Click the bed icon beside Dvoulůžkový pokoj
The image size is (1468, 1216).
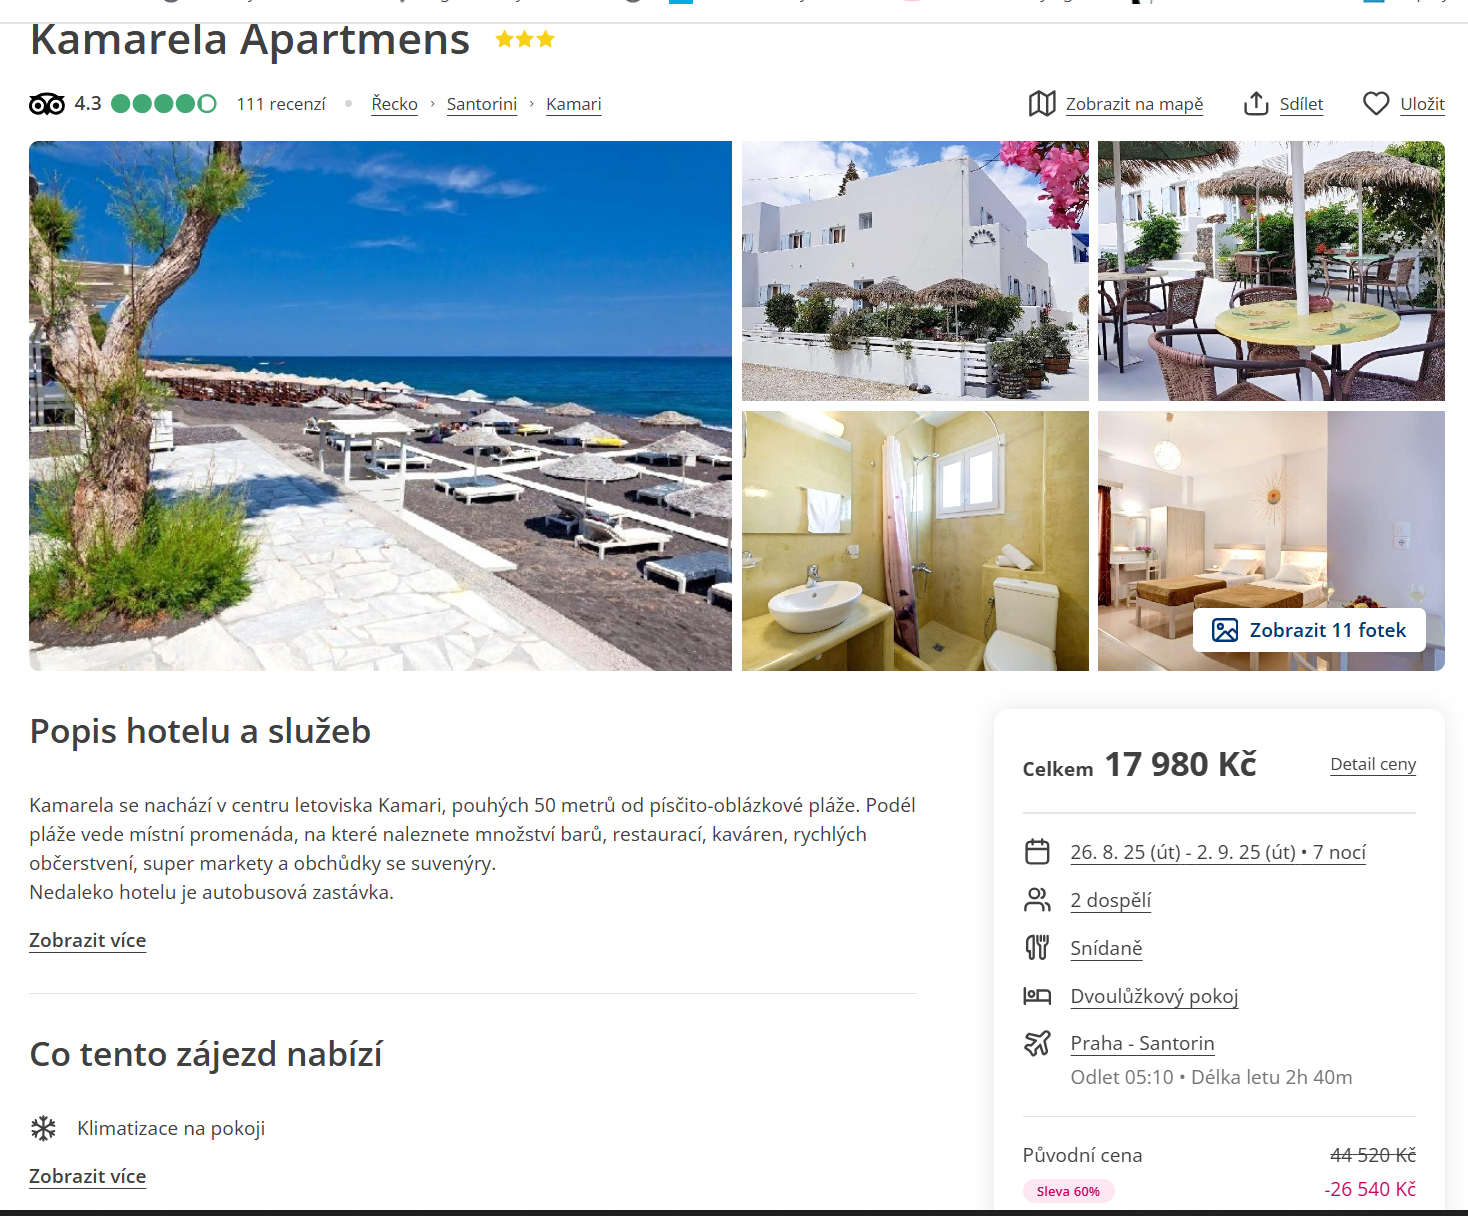point(1037,996)
